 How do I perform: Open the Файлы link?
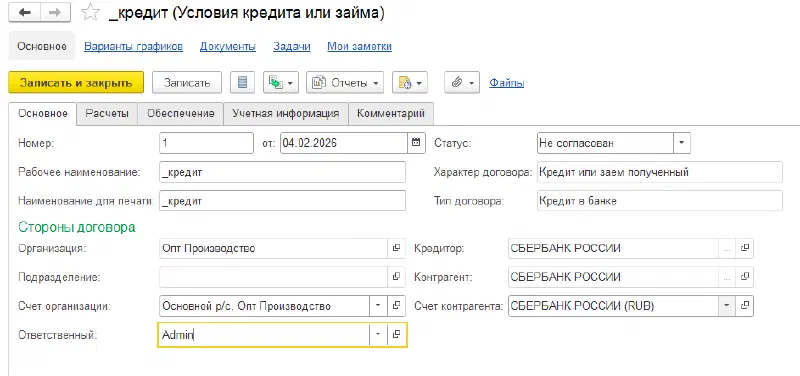coord(506,83)
